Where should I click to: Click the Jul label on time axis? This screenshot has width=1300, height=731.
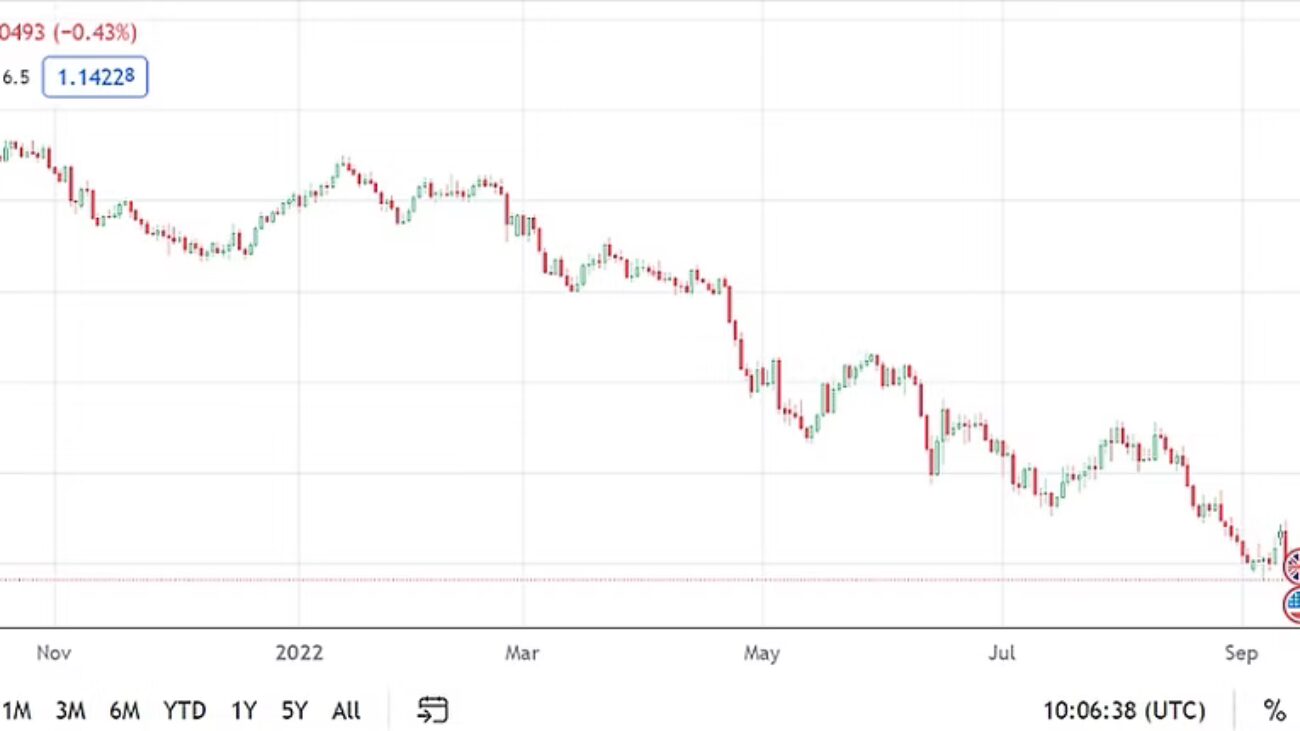(1001, 653)
